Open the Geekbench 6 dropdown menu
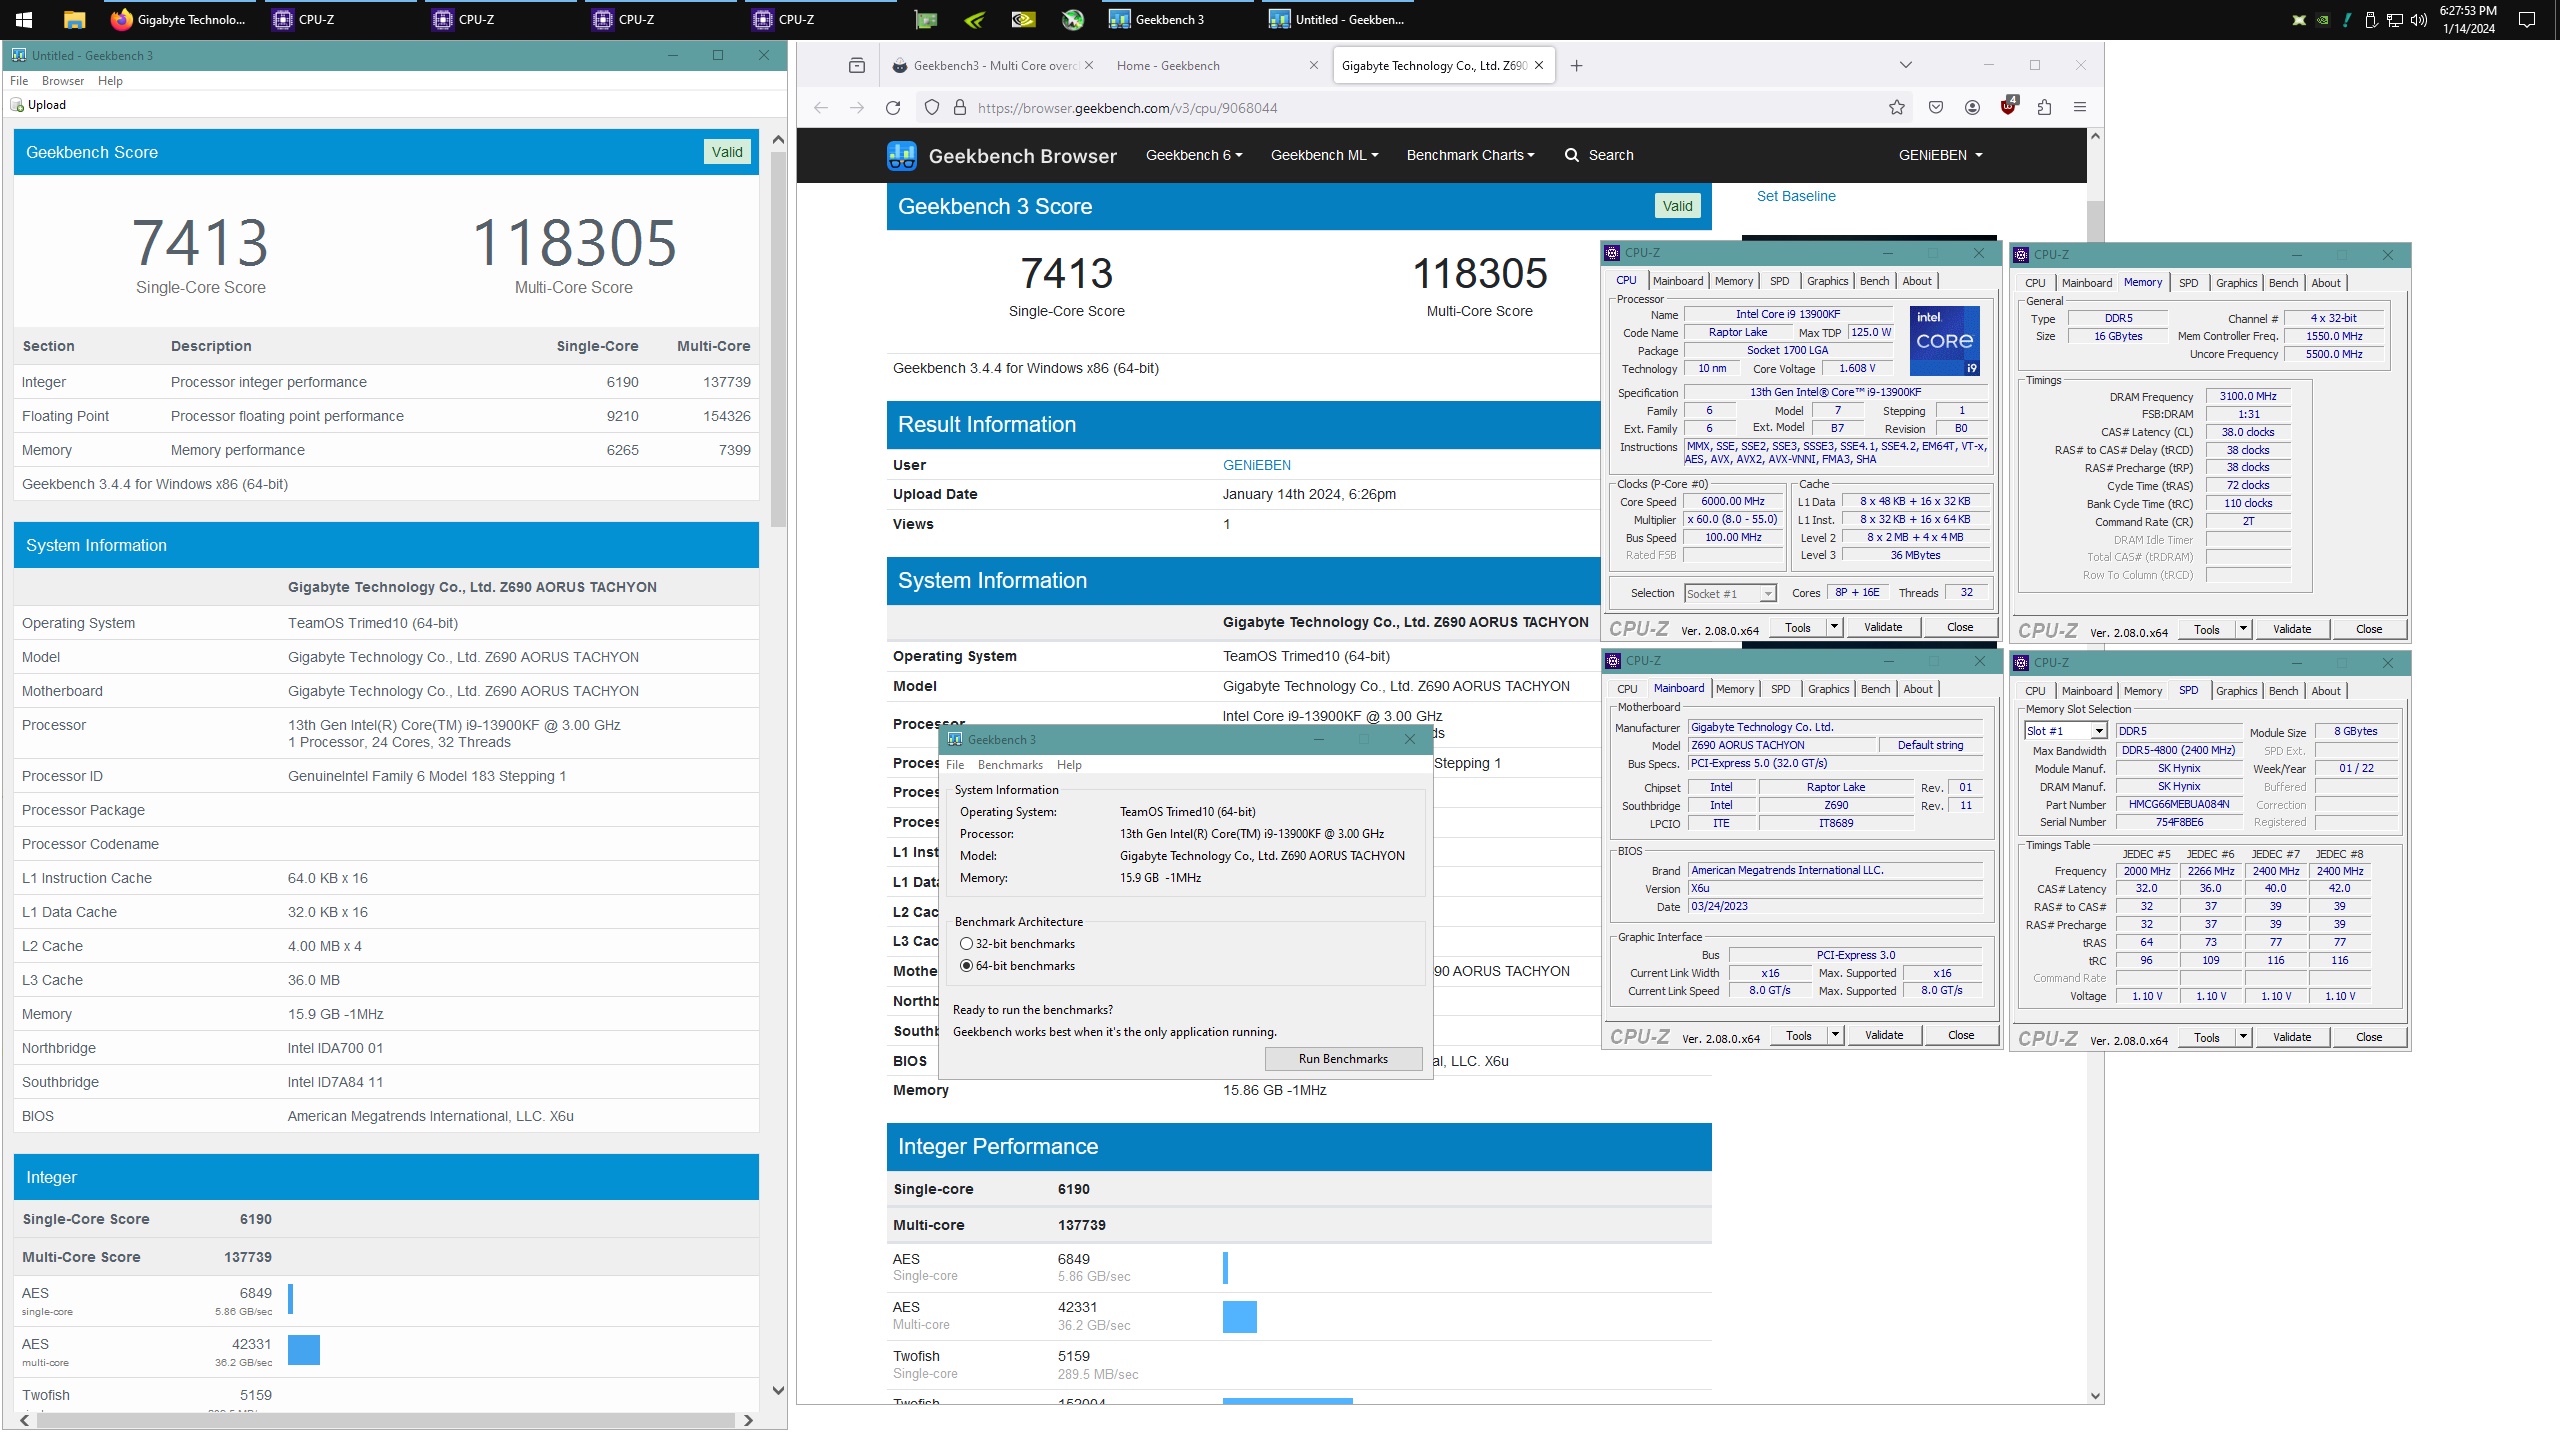This screenshot has height=1440, width=2560. pos(1194,155)
